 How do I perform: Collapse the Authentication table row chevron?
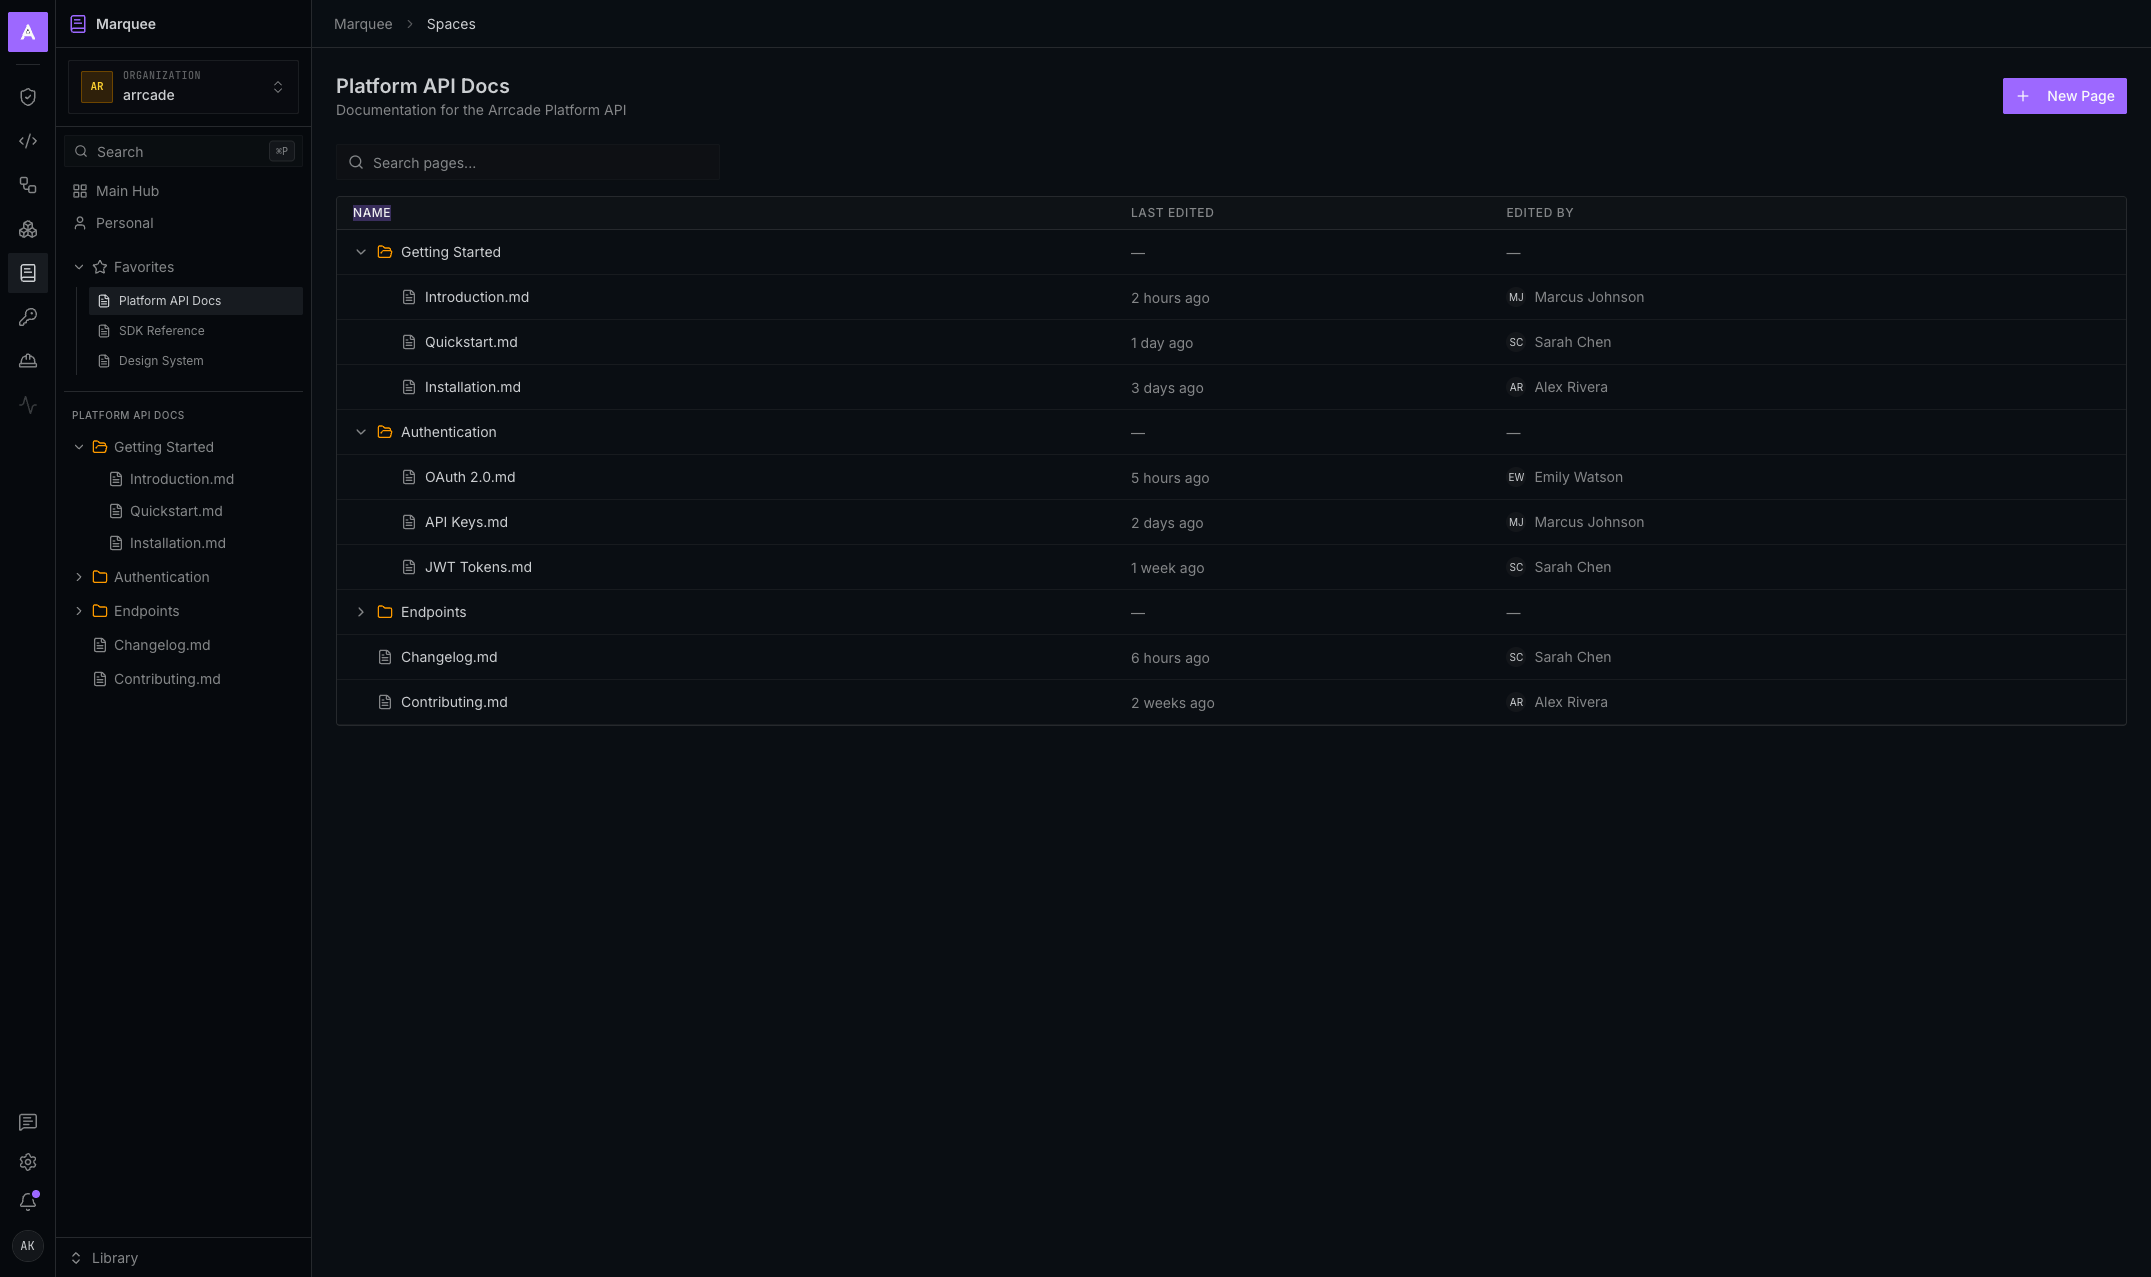(361, 432)
